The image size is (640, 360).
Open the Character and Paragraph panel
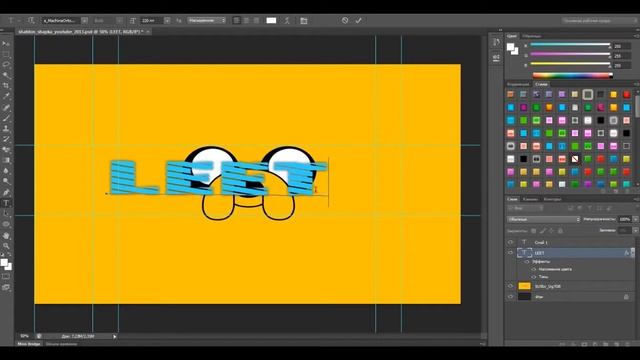[304, 20]
